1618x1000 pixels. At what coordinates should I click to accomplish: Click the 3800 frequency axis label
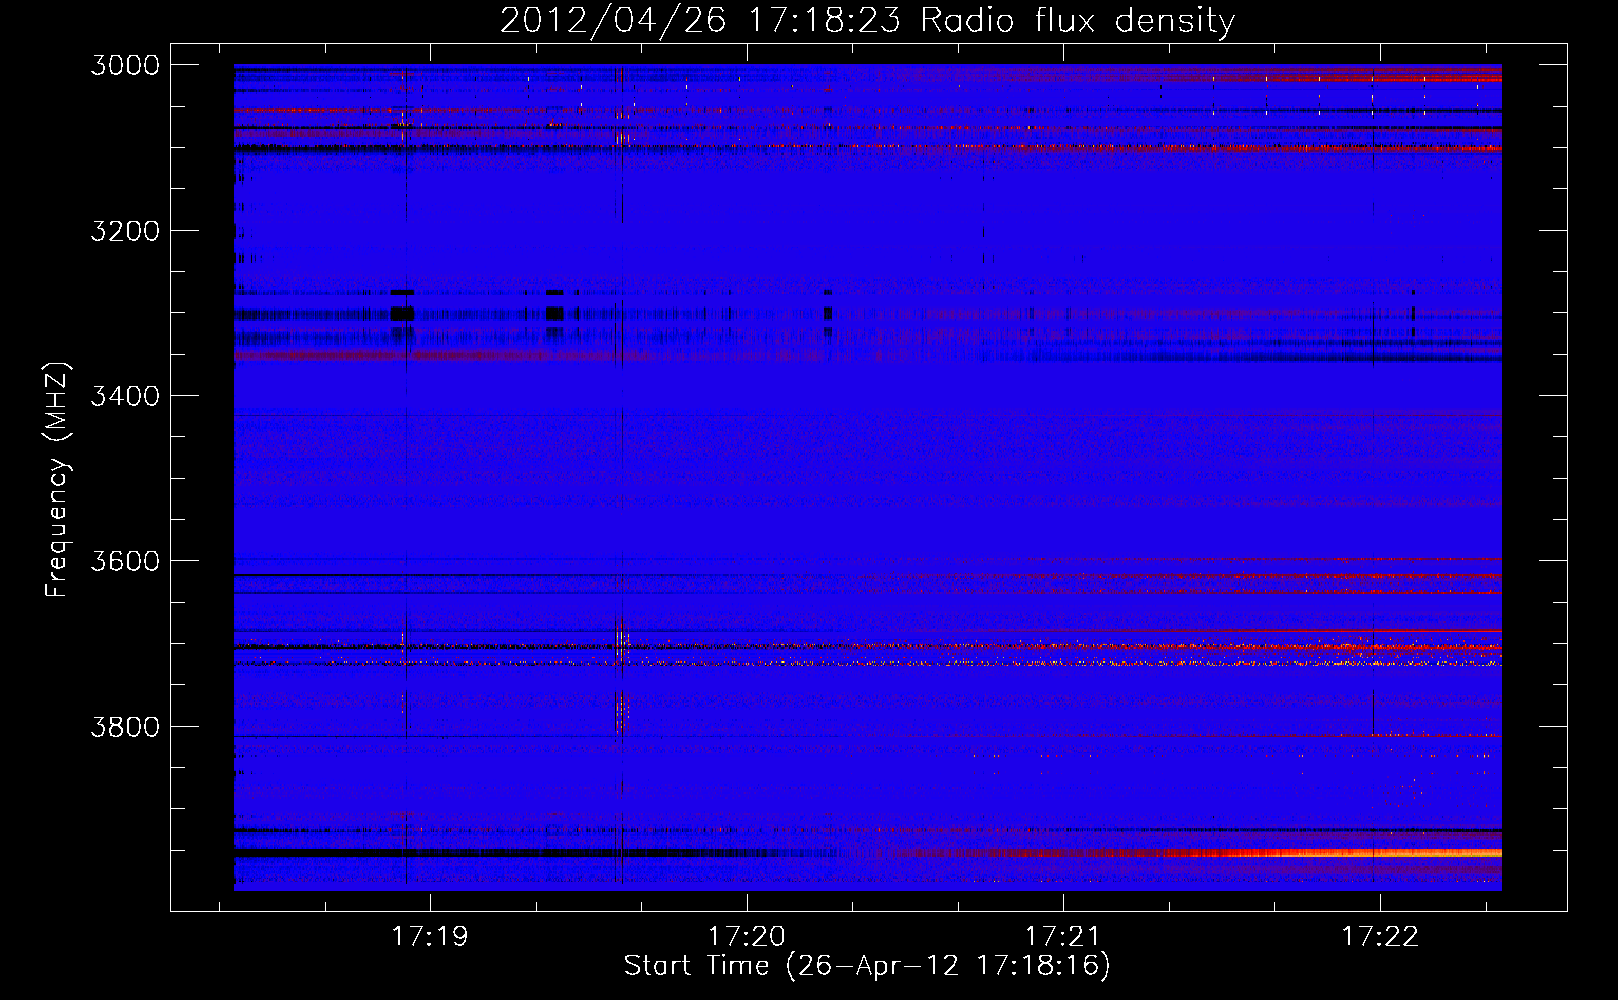pyautogui.click(x=125, y=726)
